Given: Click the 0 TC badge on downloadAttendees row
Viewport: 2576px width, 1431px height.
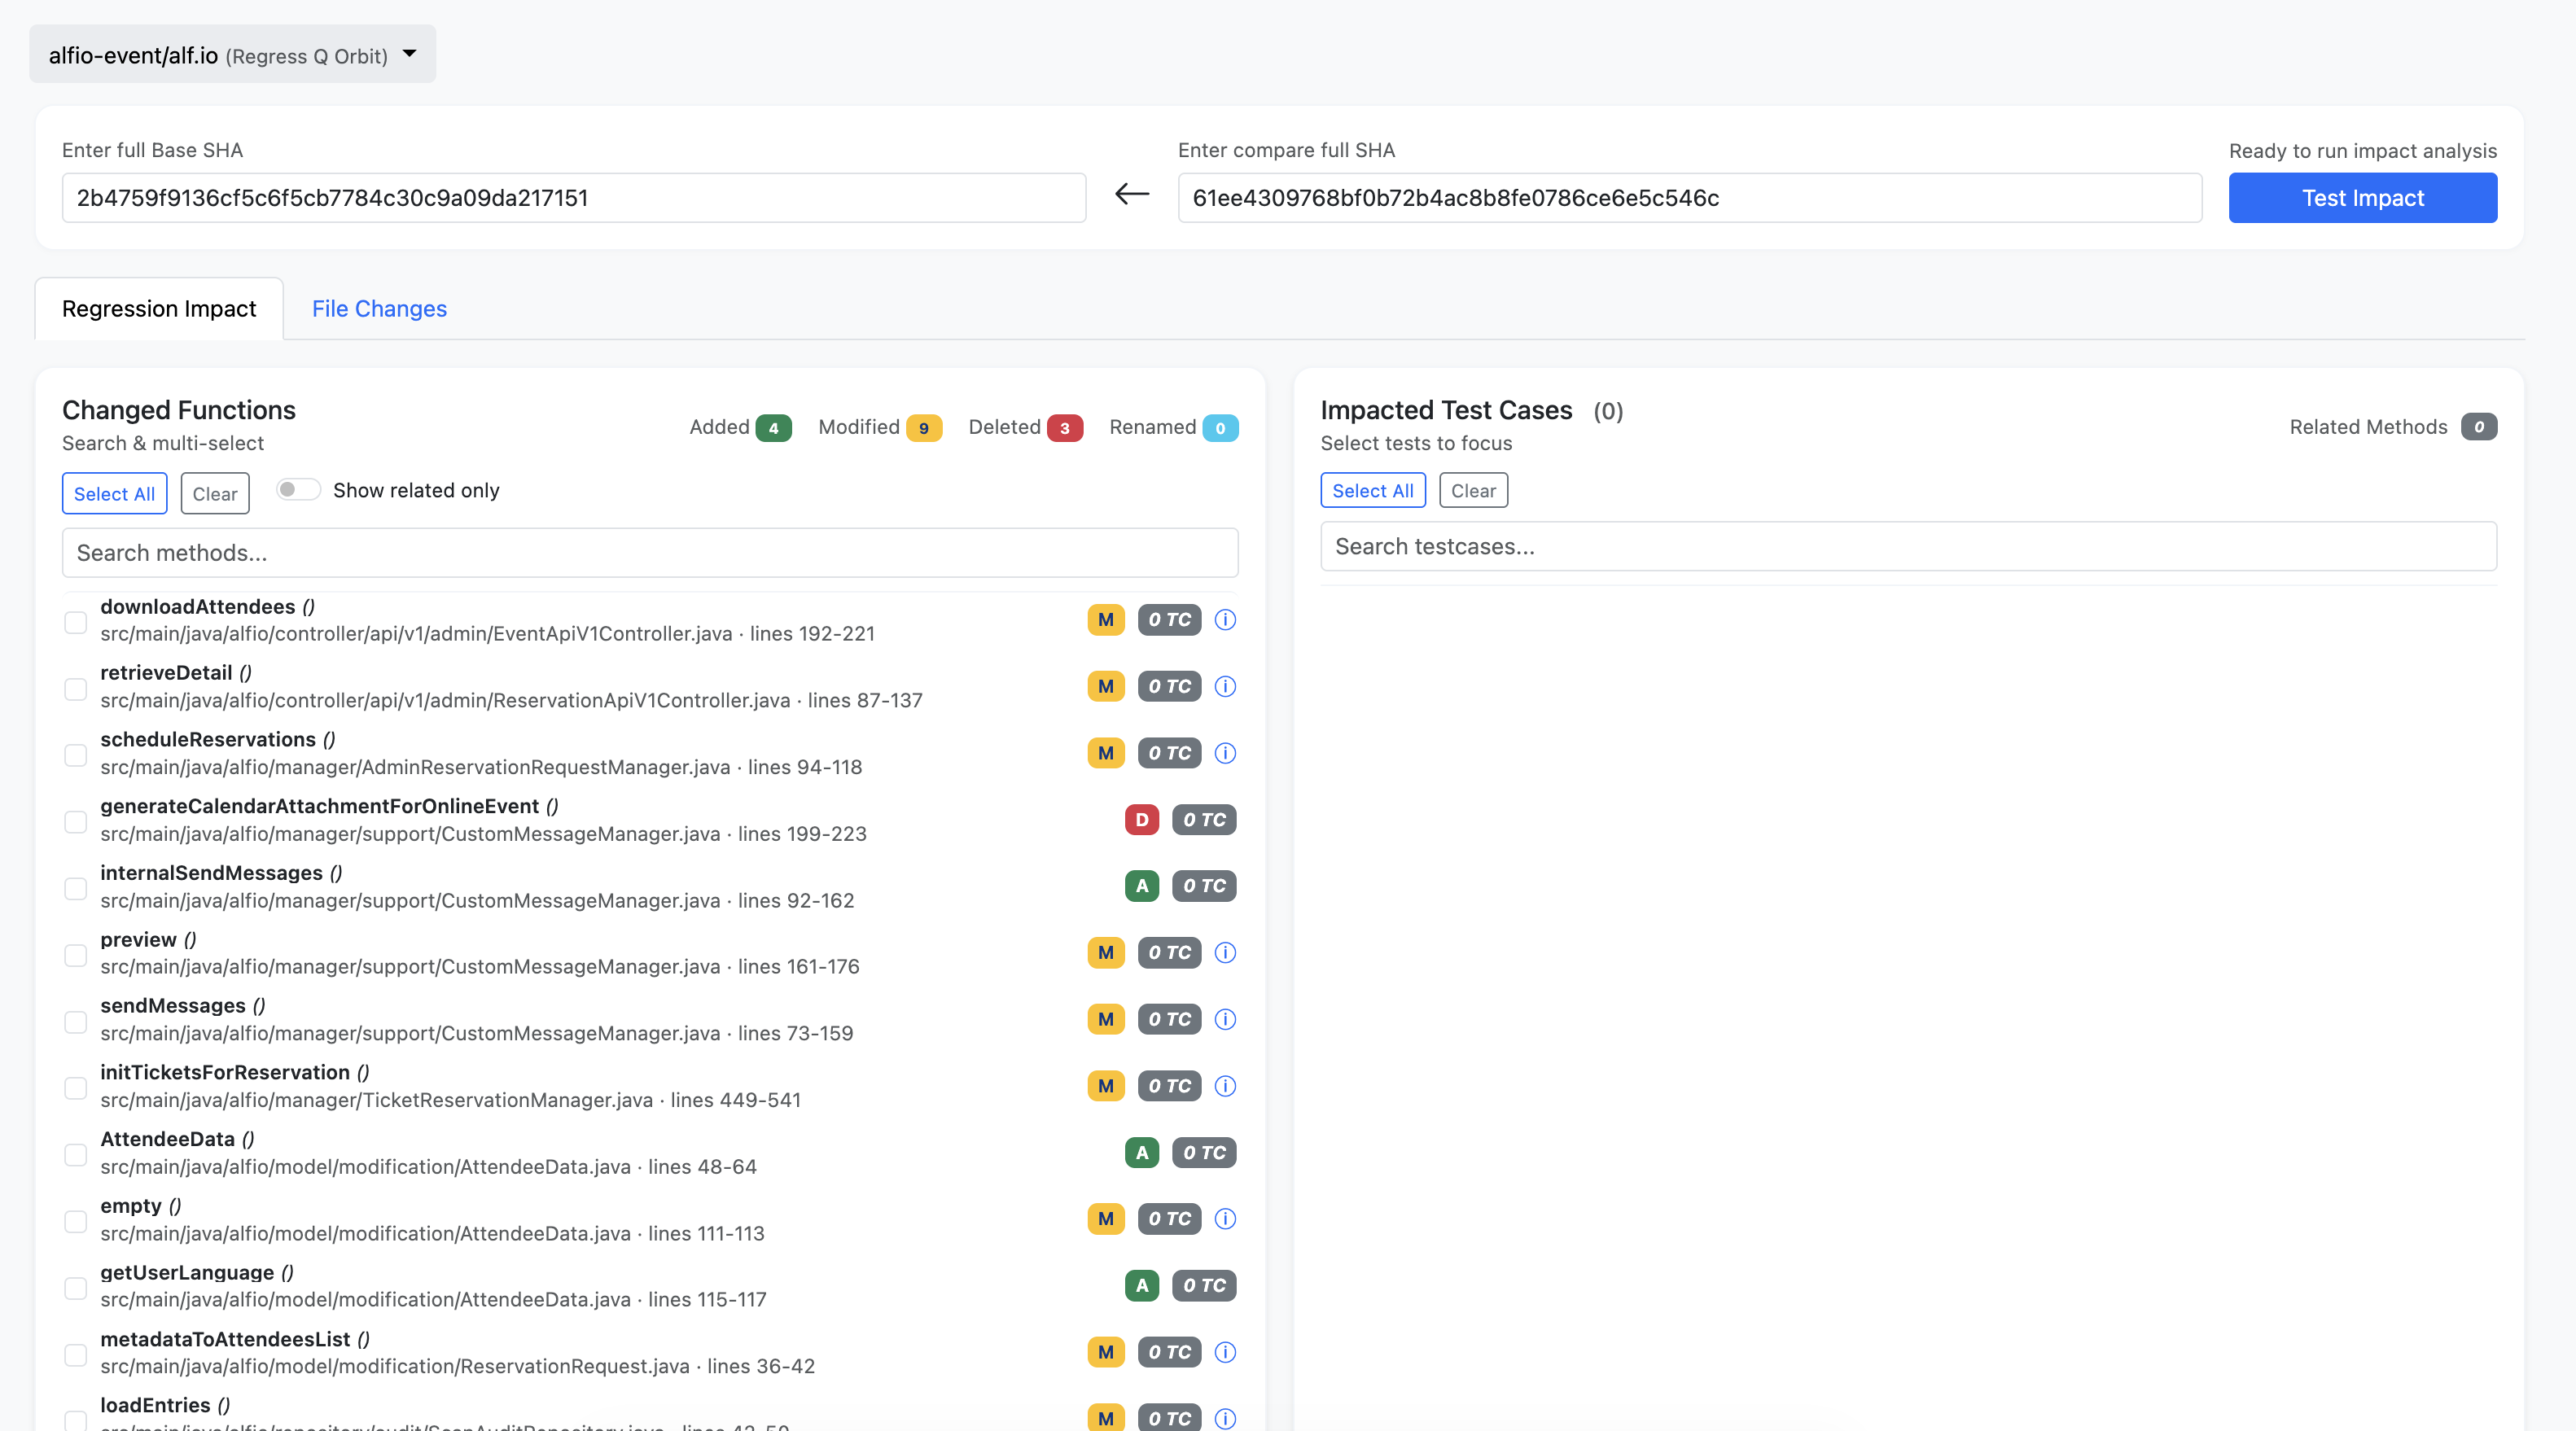Looking at the screenshot, I should click(1169, 620).
